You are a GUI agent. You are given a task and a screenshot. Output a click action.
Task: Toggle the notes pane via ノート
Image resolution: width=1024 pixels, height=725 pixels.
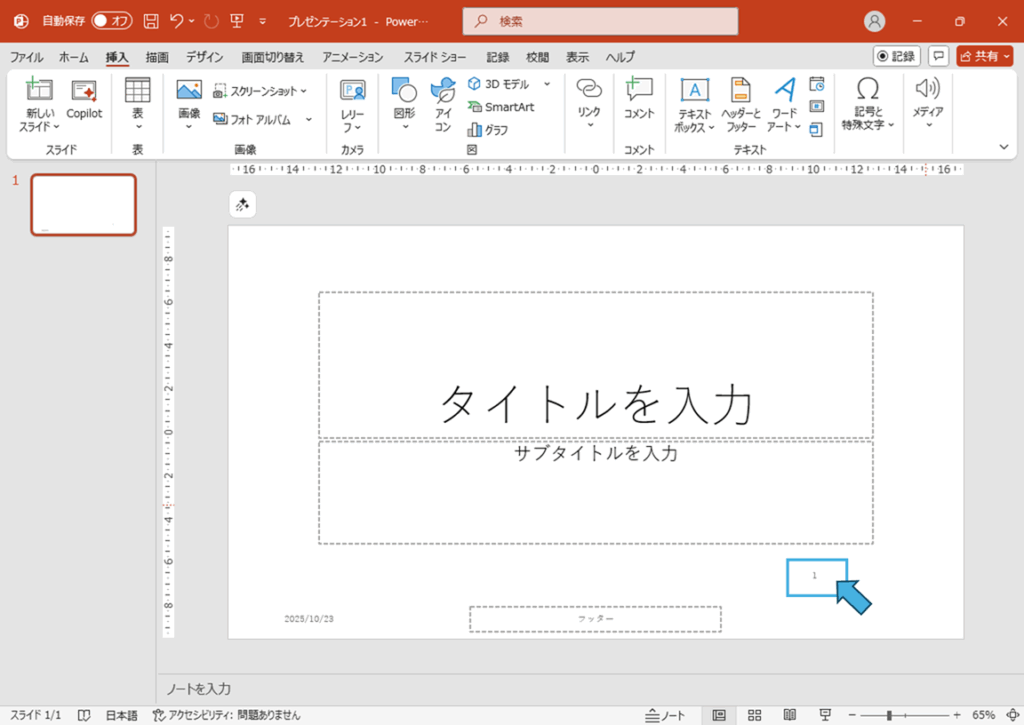click(x=664, y=715)
